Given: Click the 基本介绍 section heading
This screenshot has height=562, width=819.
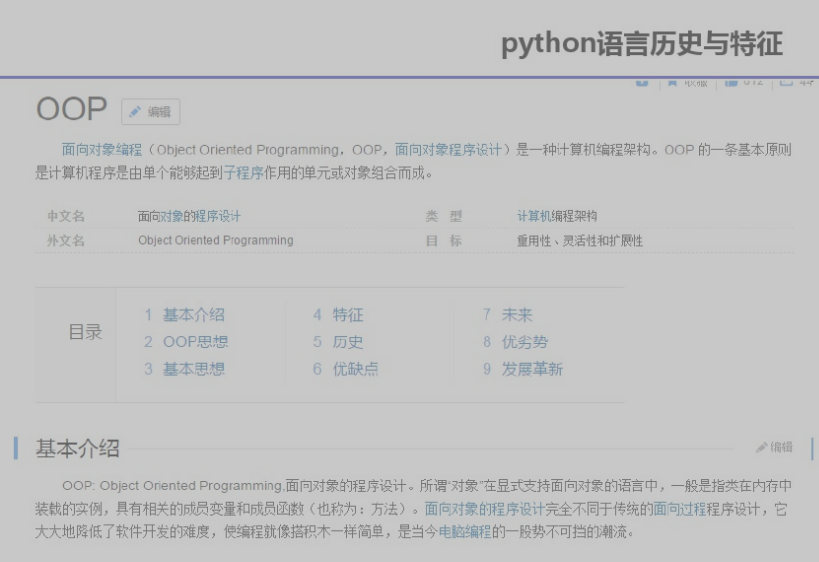Looking at the screenshot, I should [x=77, y=448].
